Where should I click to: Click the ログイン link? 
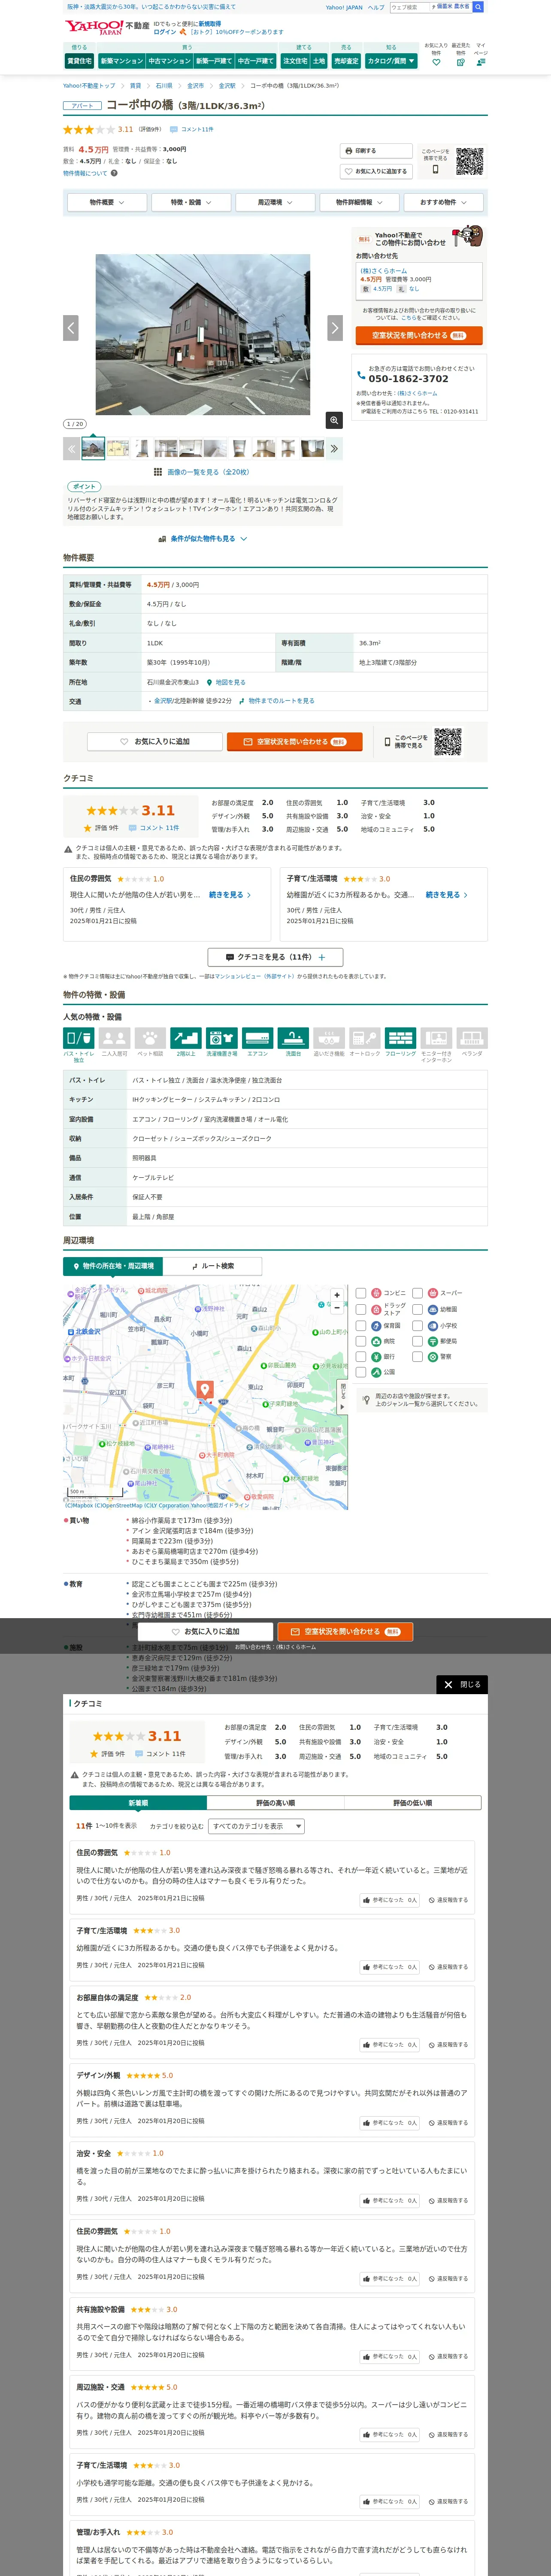coord(165,32)
